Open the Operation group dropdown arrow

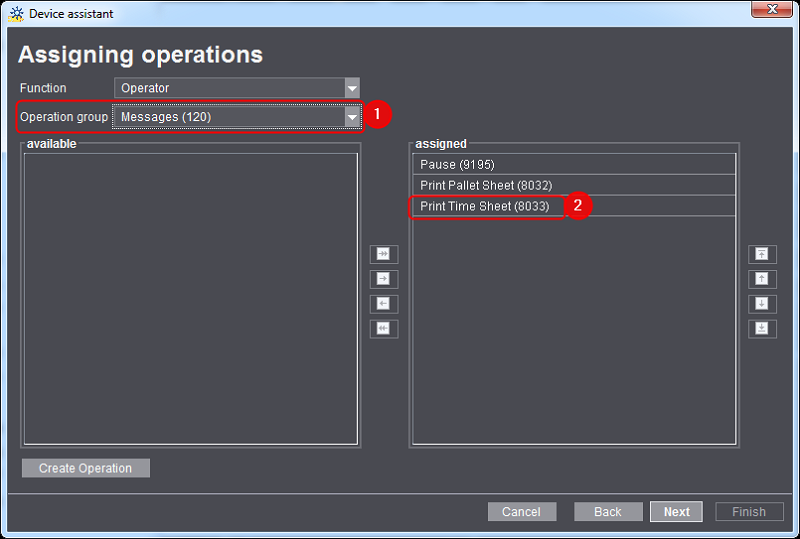coord(352,117)
